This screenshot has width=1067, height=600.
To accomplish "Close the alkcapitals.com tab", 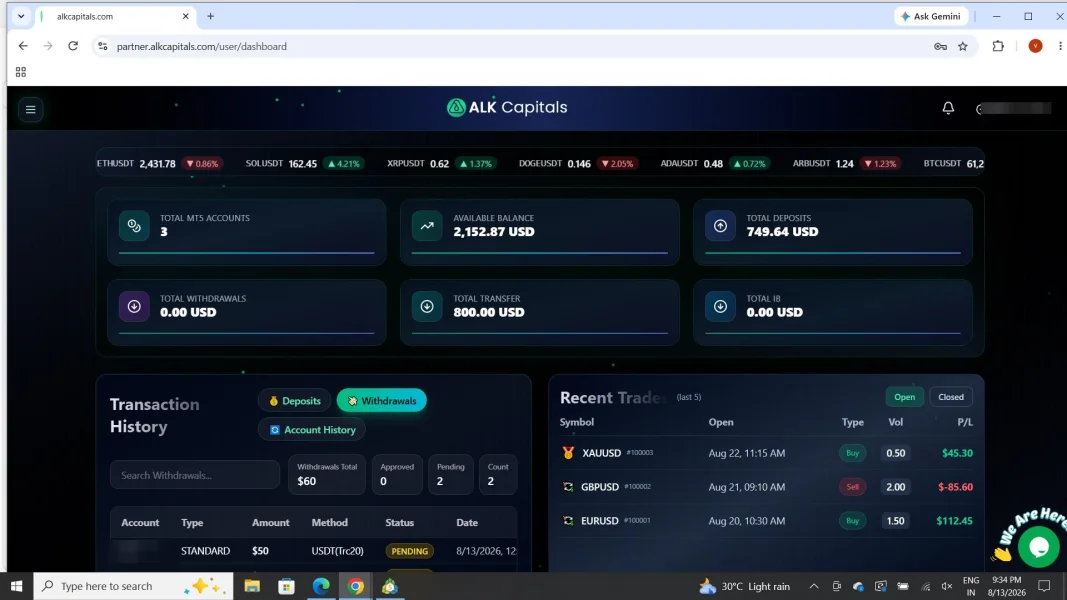I will coord(185,16).
